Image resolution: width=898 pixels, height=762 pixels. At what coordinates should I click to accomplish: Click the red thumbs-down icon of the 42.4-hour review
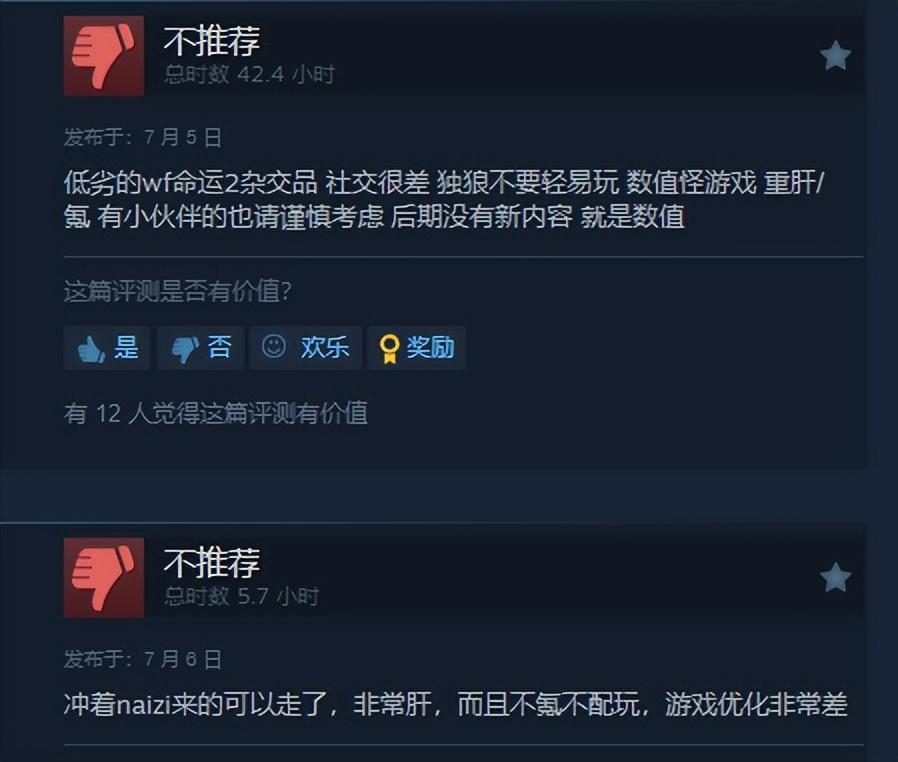[104, 56]
